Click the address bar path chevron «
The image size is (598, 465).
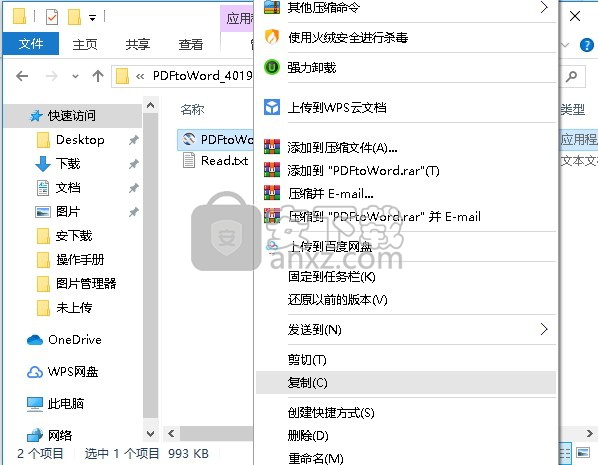[140, 76]
